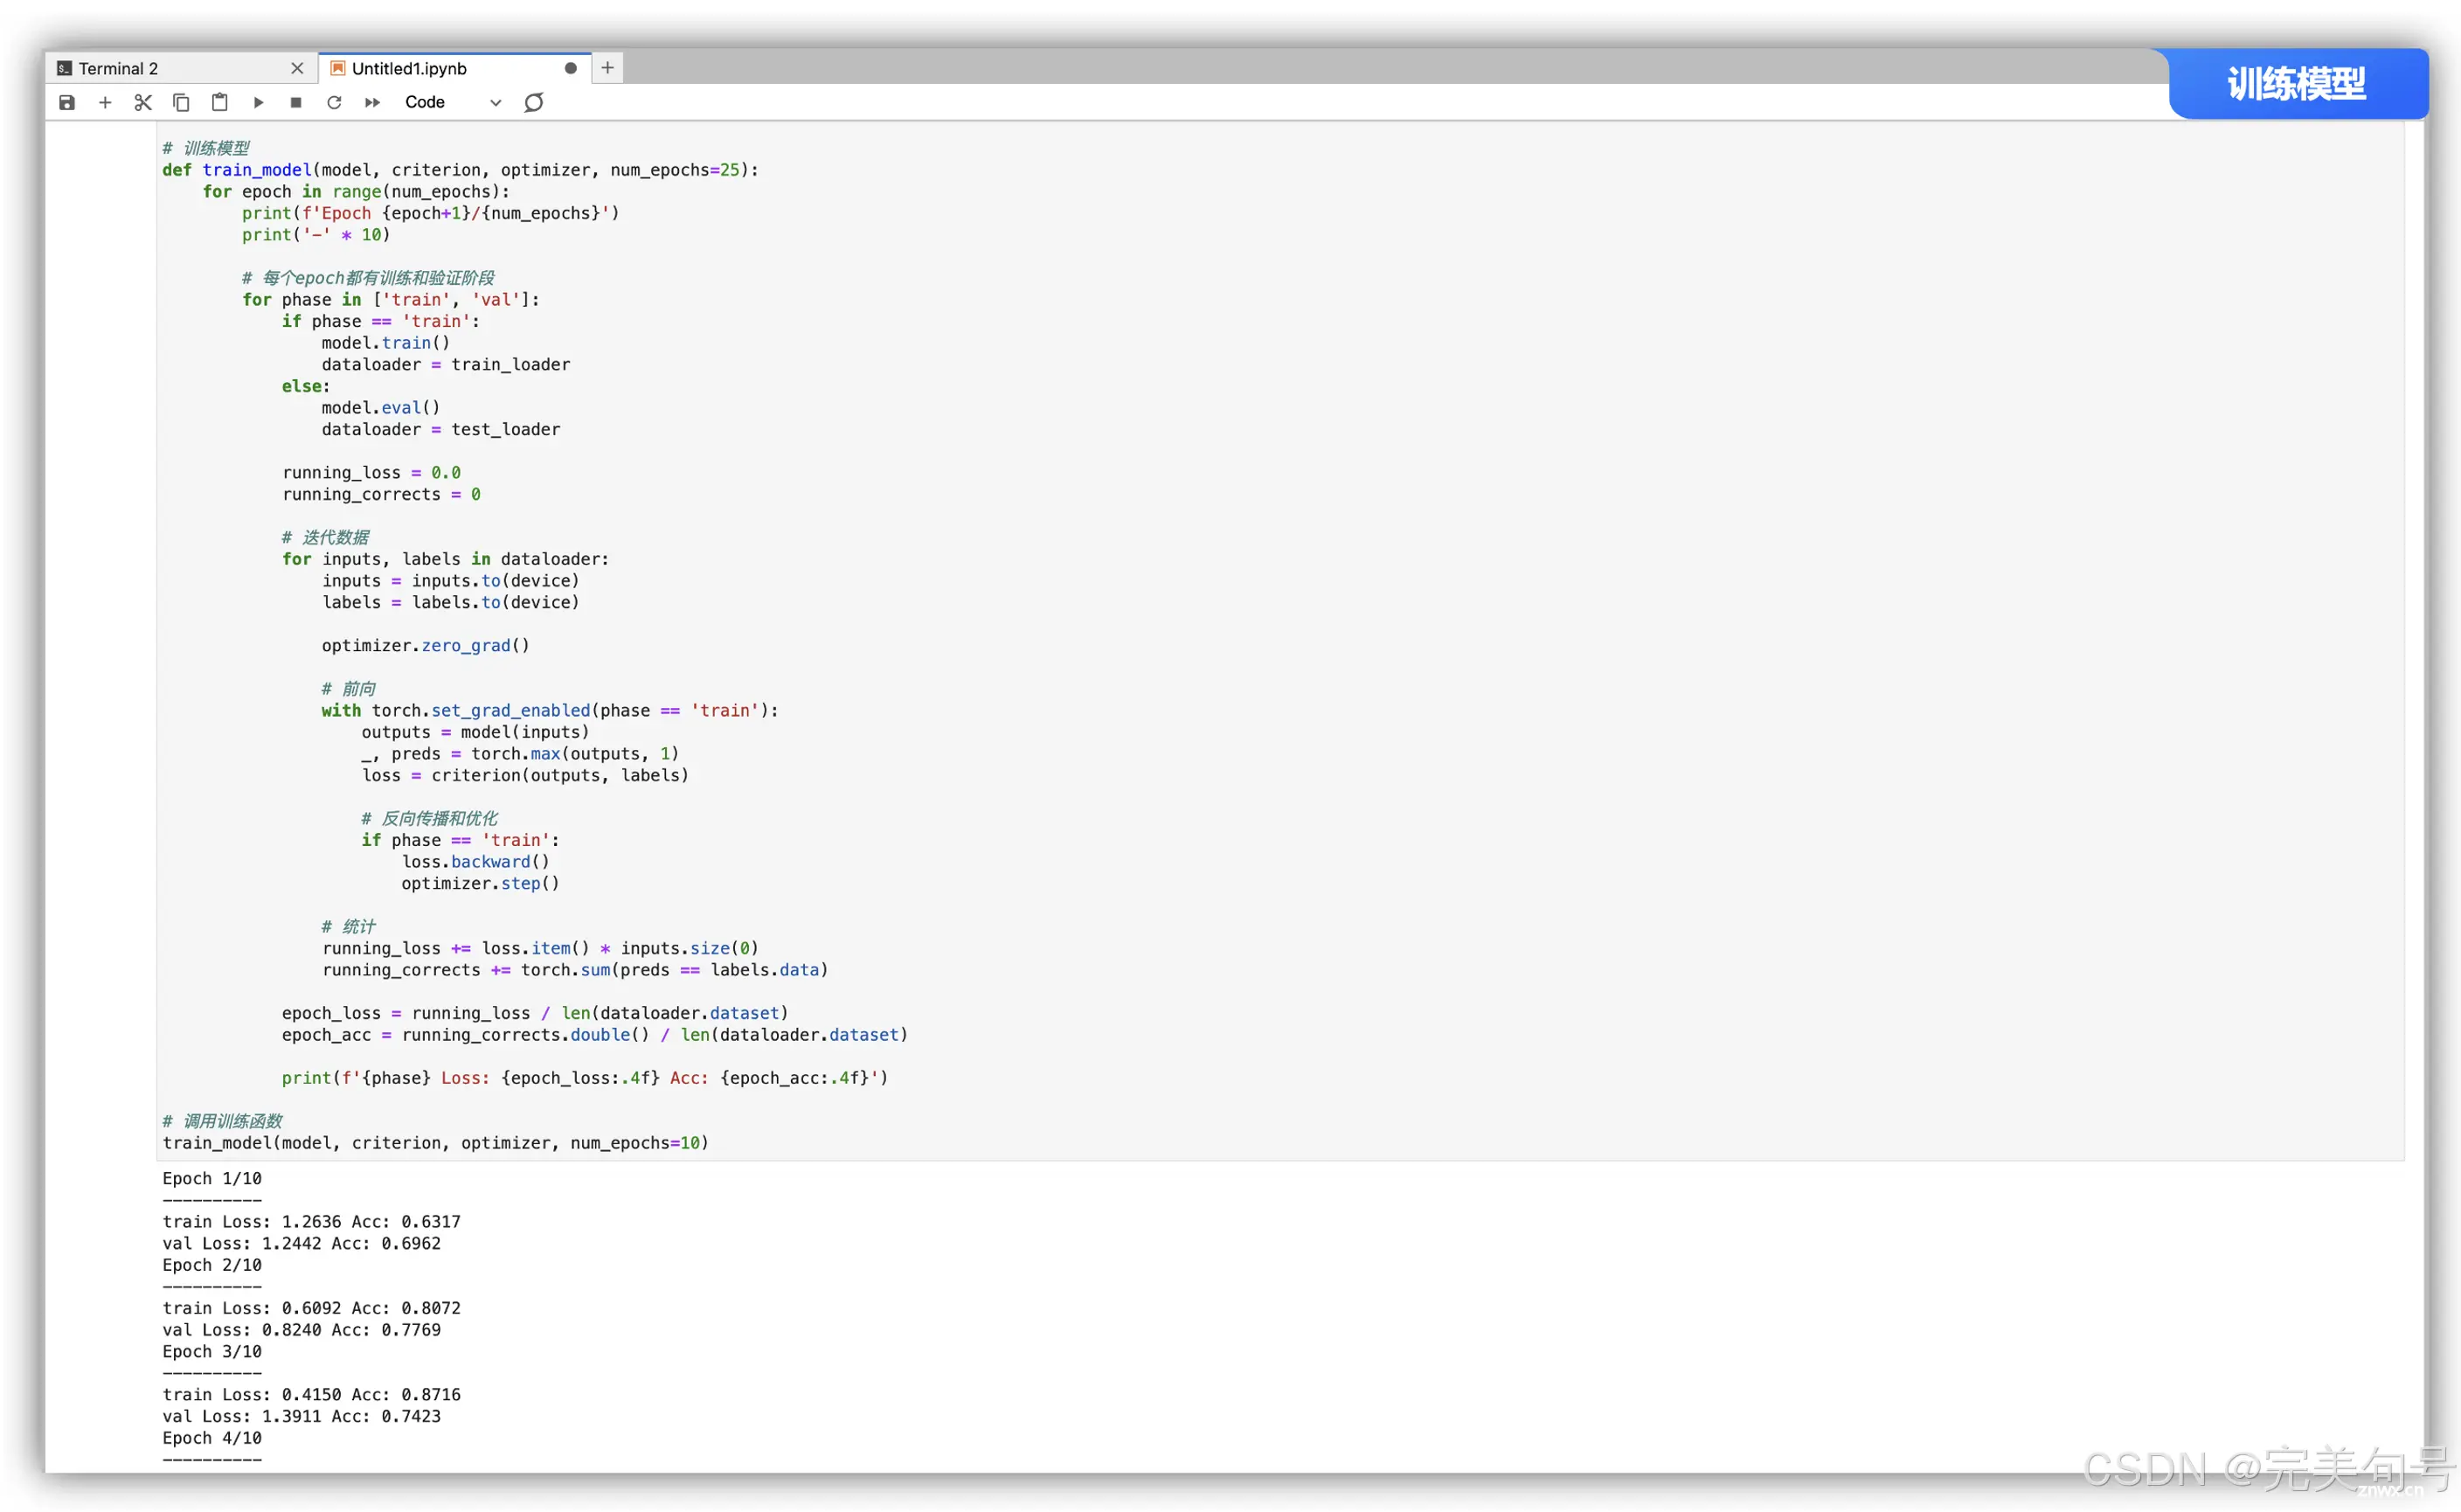The width and height of the screenshot is (2461, 1512).
Task: Click the 'running_corrects = 0' line
Action: pyautogui.click(x=381, y=495)
